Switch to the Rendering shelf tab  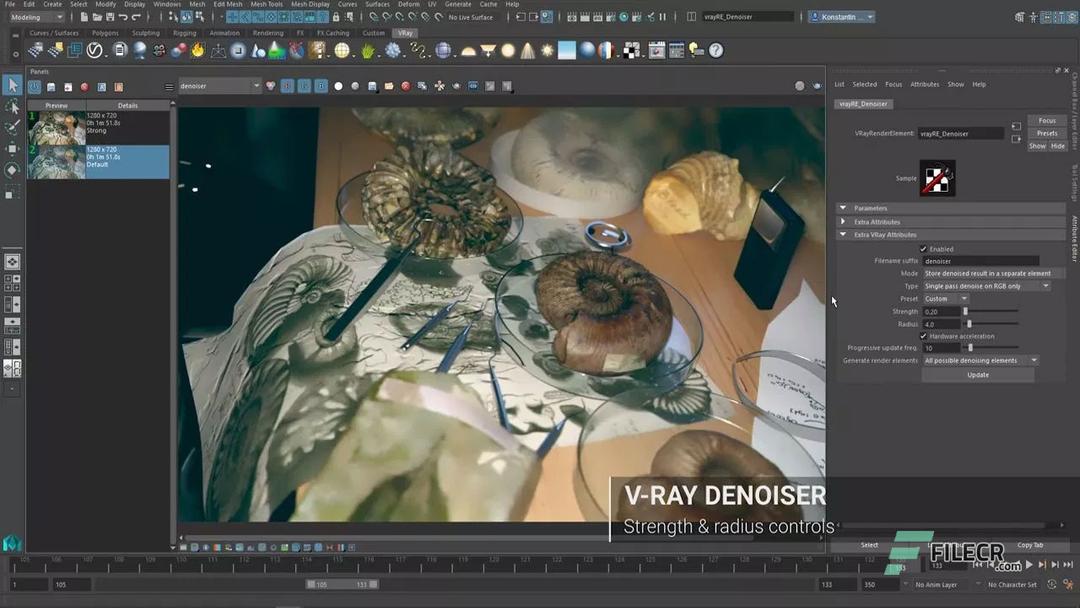(x=268, y=33)
